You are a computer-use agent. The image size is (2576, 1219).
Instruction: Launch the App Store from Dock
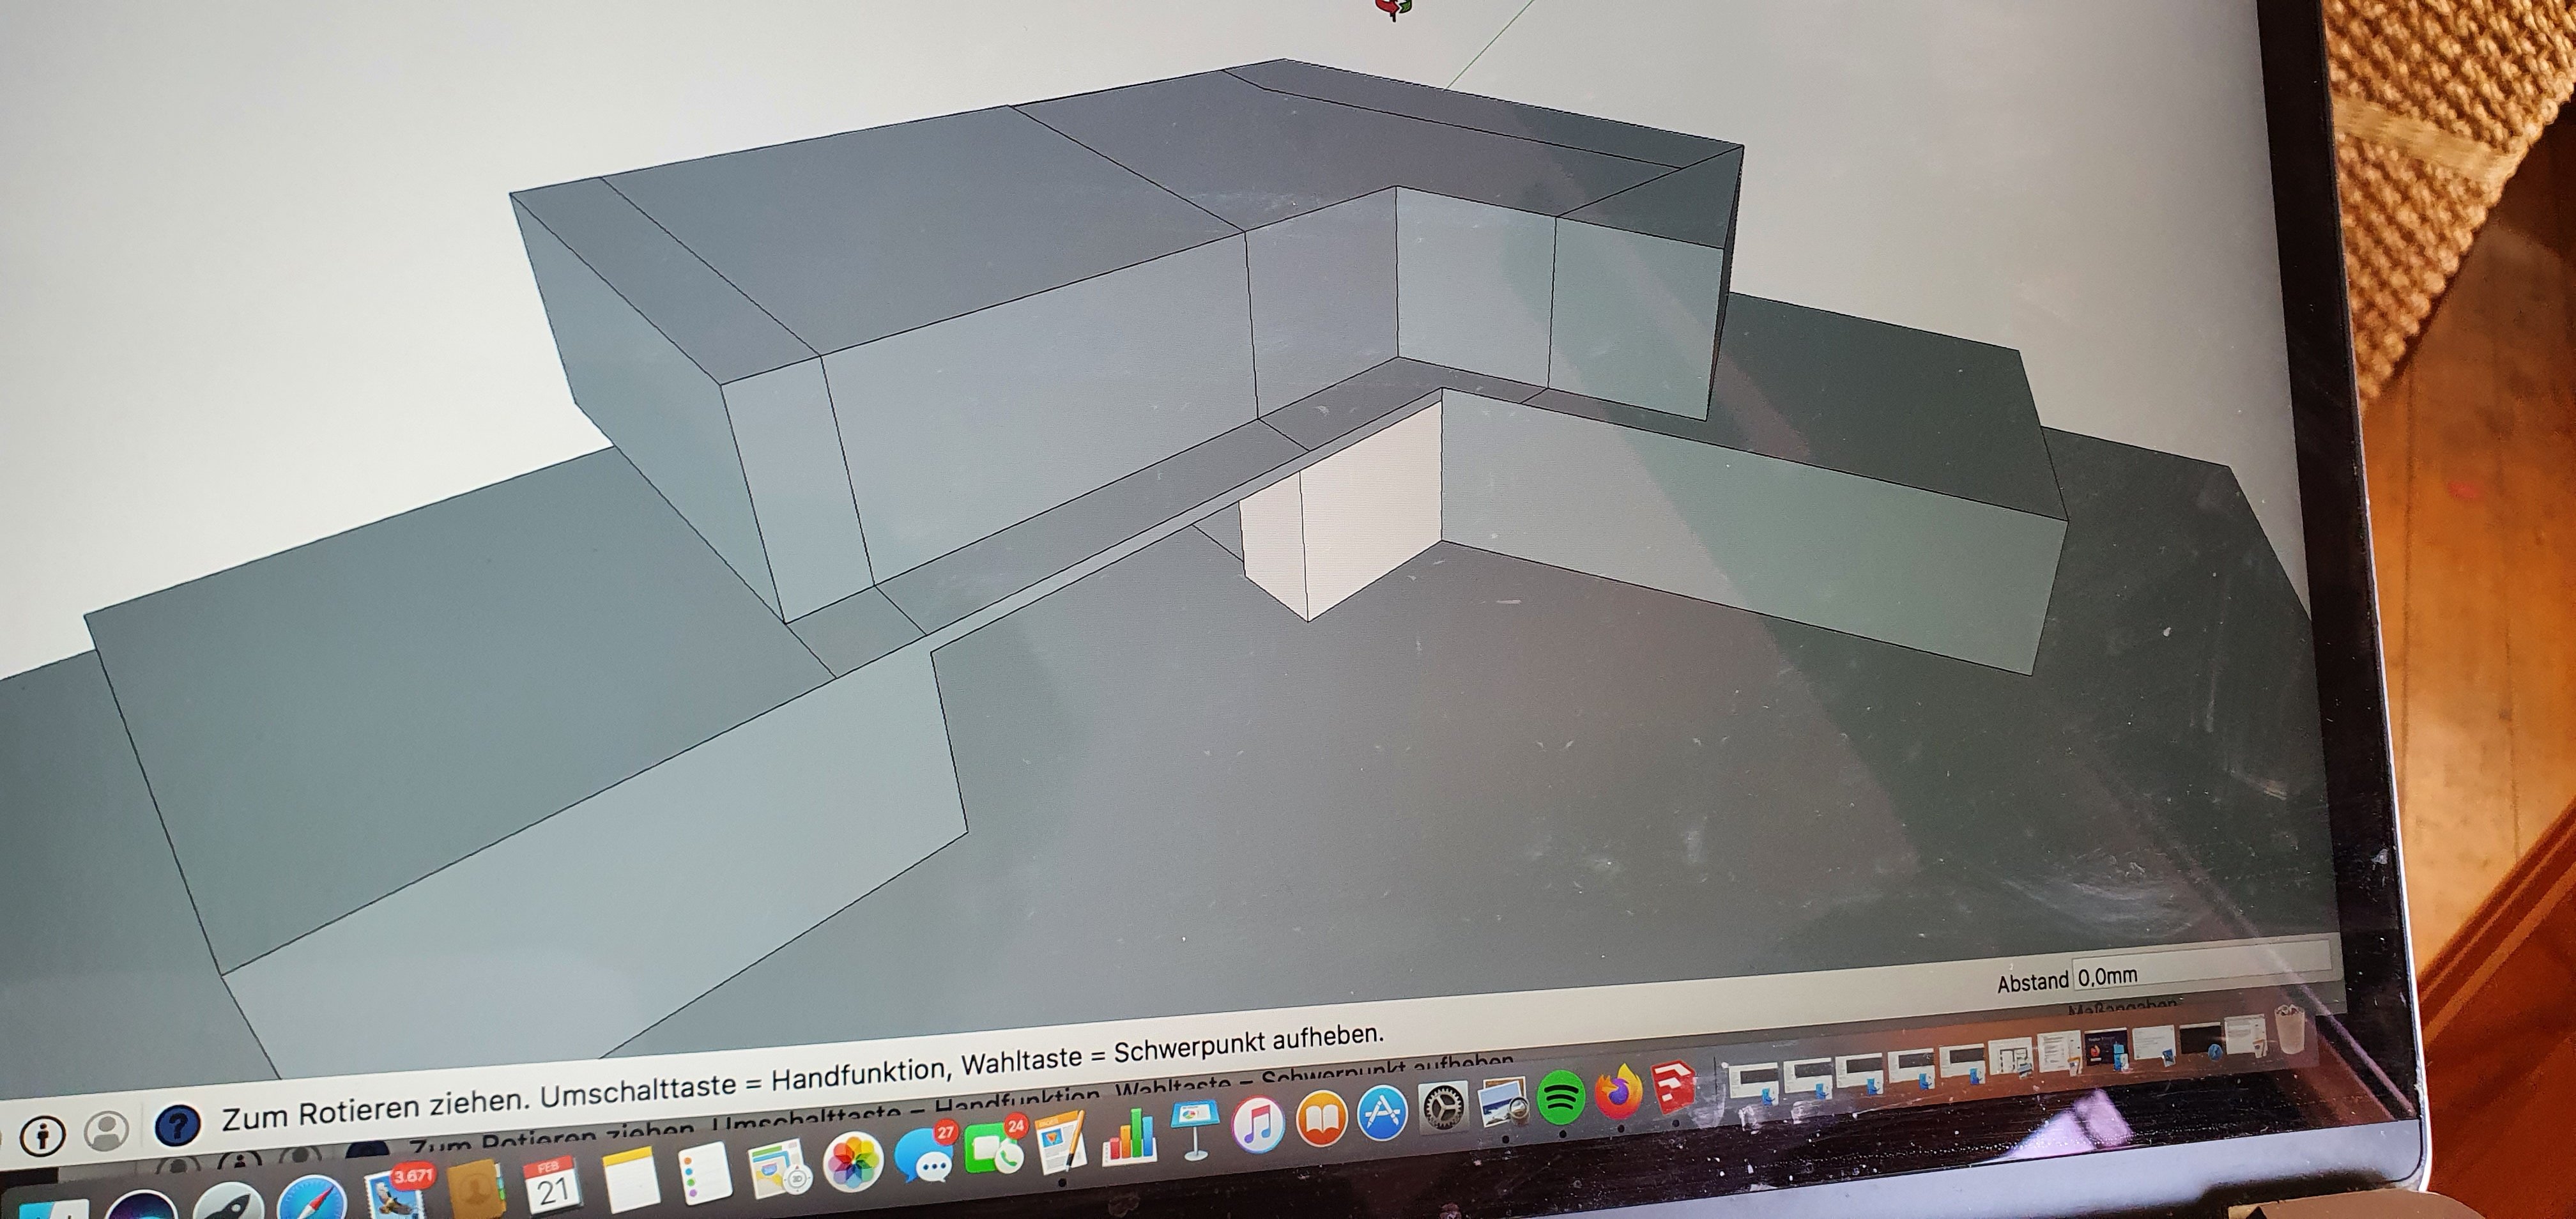click(x=1381, y=1113)
